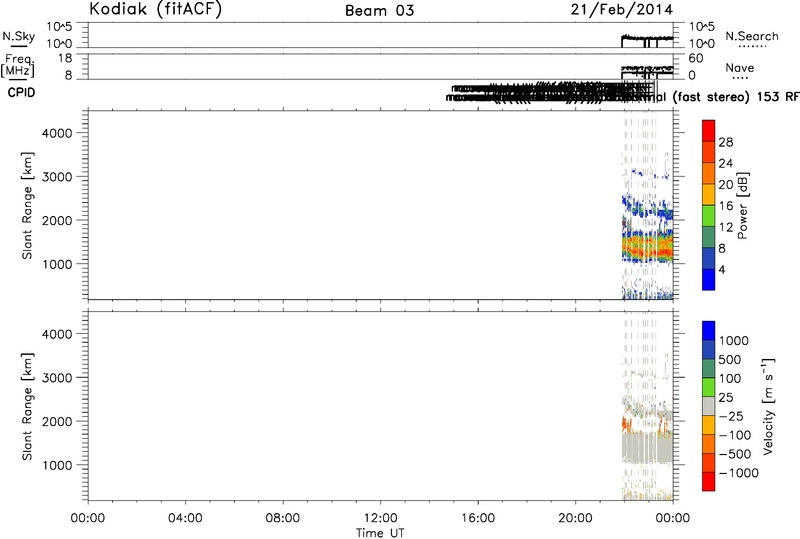The height and width of the screenshot is (539, 800).
Task: Click the "12:00" time tick label
Action: click(380, 518)
